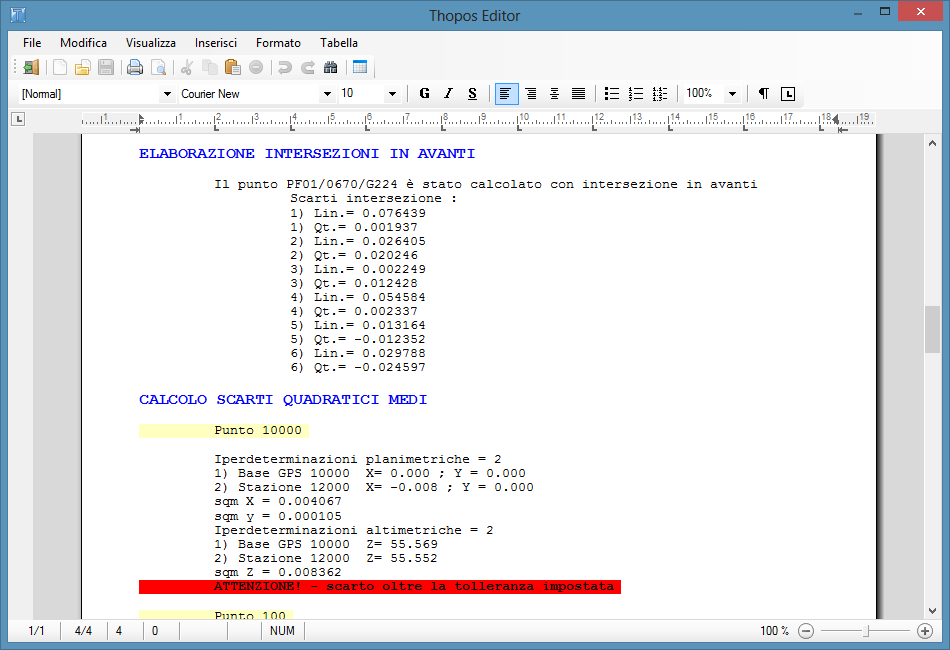Click the line sqm X = 0.004067
Viewport: 950px width, 650px height.
coord(278,502)
